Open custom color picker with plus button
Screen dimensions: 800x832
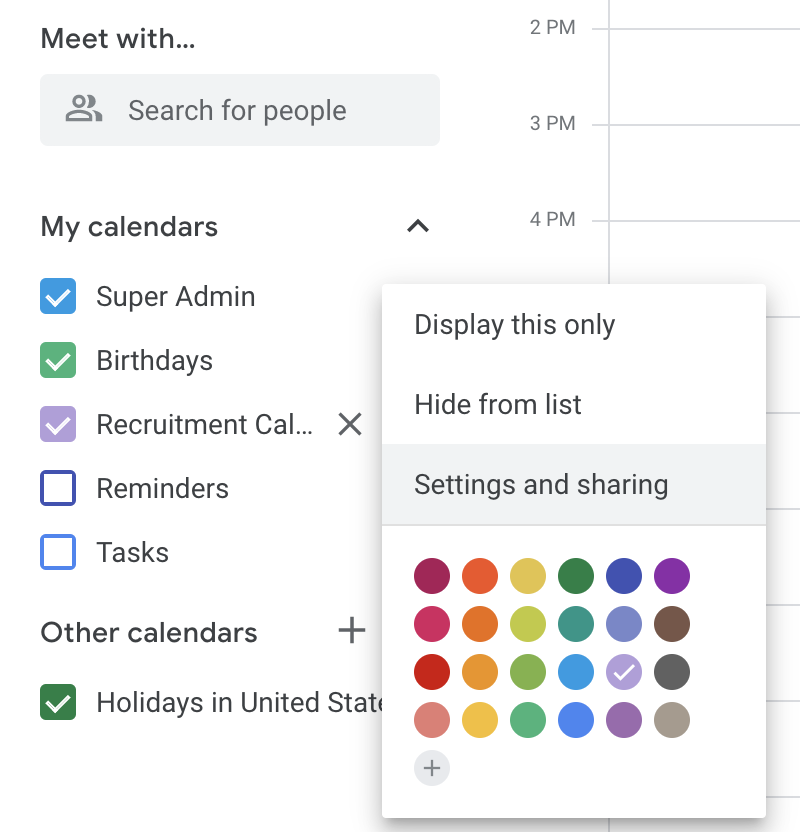432,768
